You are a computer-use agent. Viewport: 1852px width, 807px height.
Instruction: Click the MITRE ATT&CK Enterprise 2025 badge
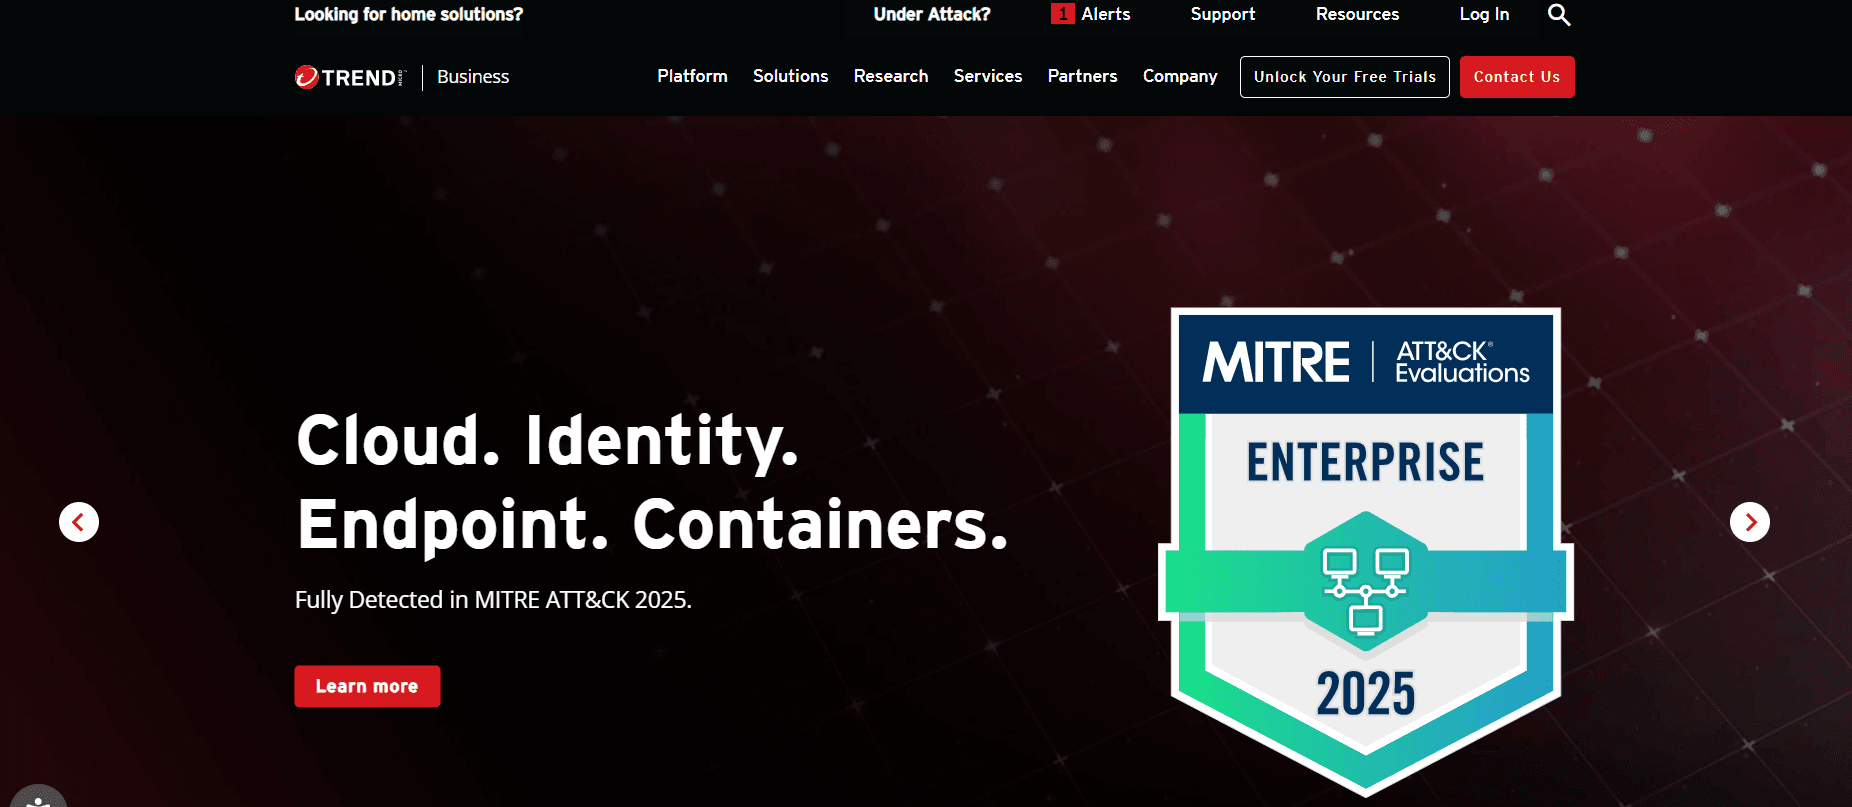(x=1366, y=552)
